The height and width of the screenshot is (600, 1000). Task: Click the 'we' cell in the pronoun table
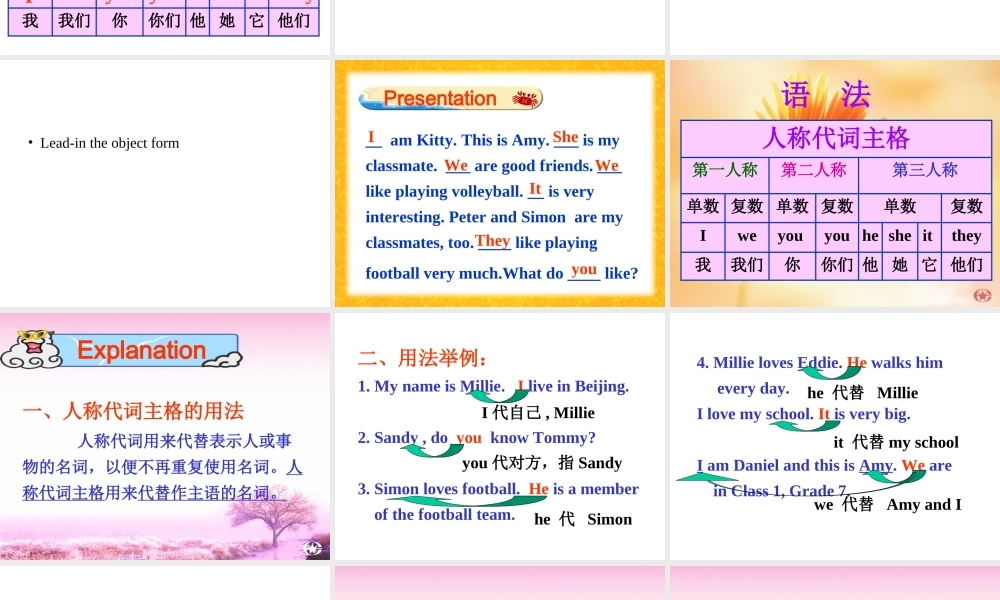pos(747,236)
